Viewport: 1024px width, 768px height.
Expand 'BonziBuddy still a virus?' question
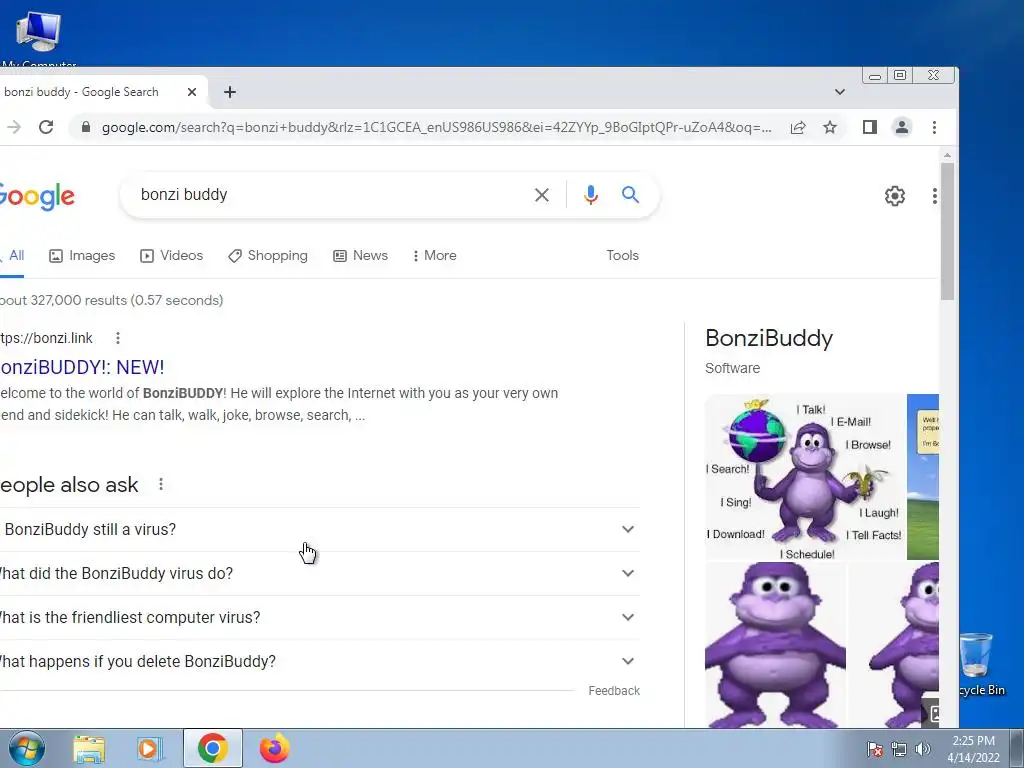click(319, 529)
